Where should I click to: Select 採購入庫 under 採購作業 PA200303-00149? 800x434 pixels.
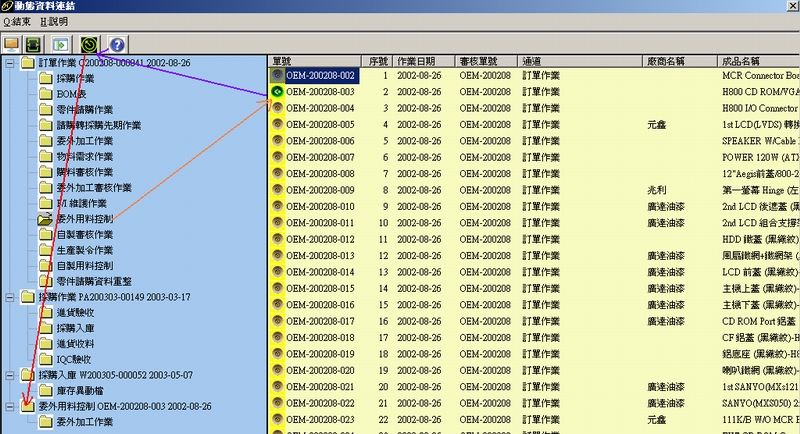pyautogui.click(x=75, y=328)
